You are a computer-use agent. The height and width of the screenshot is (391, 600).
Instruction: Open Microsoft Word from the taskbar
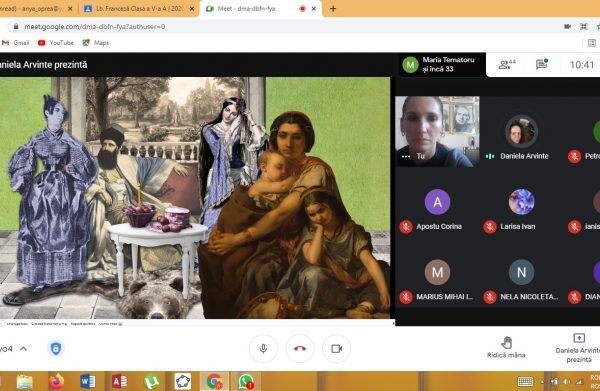coord(88,381)
